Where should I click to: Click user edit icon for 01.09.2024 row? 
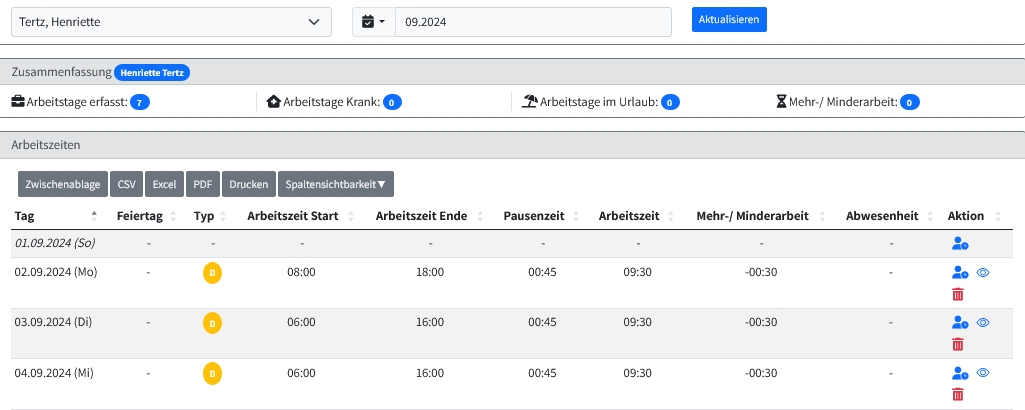pos(960,243)
